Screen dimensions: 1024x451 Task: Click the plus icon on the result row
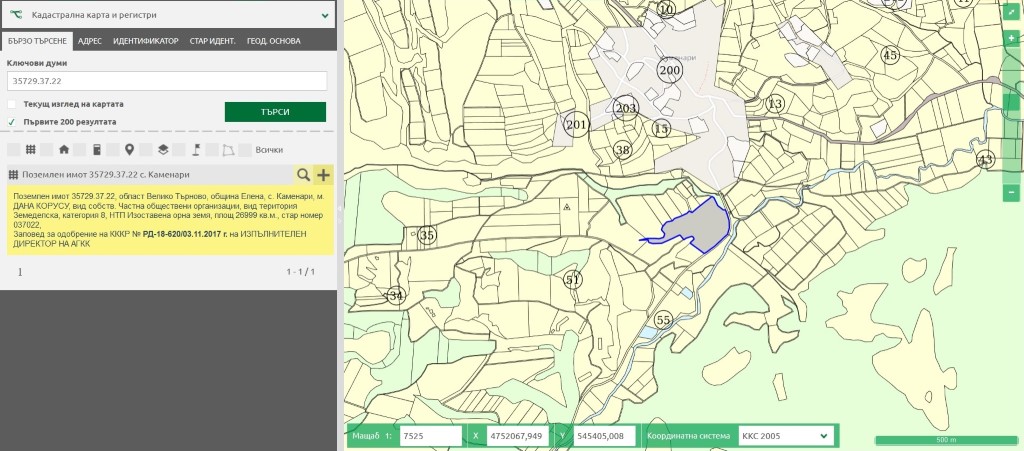coord(323,175)
